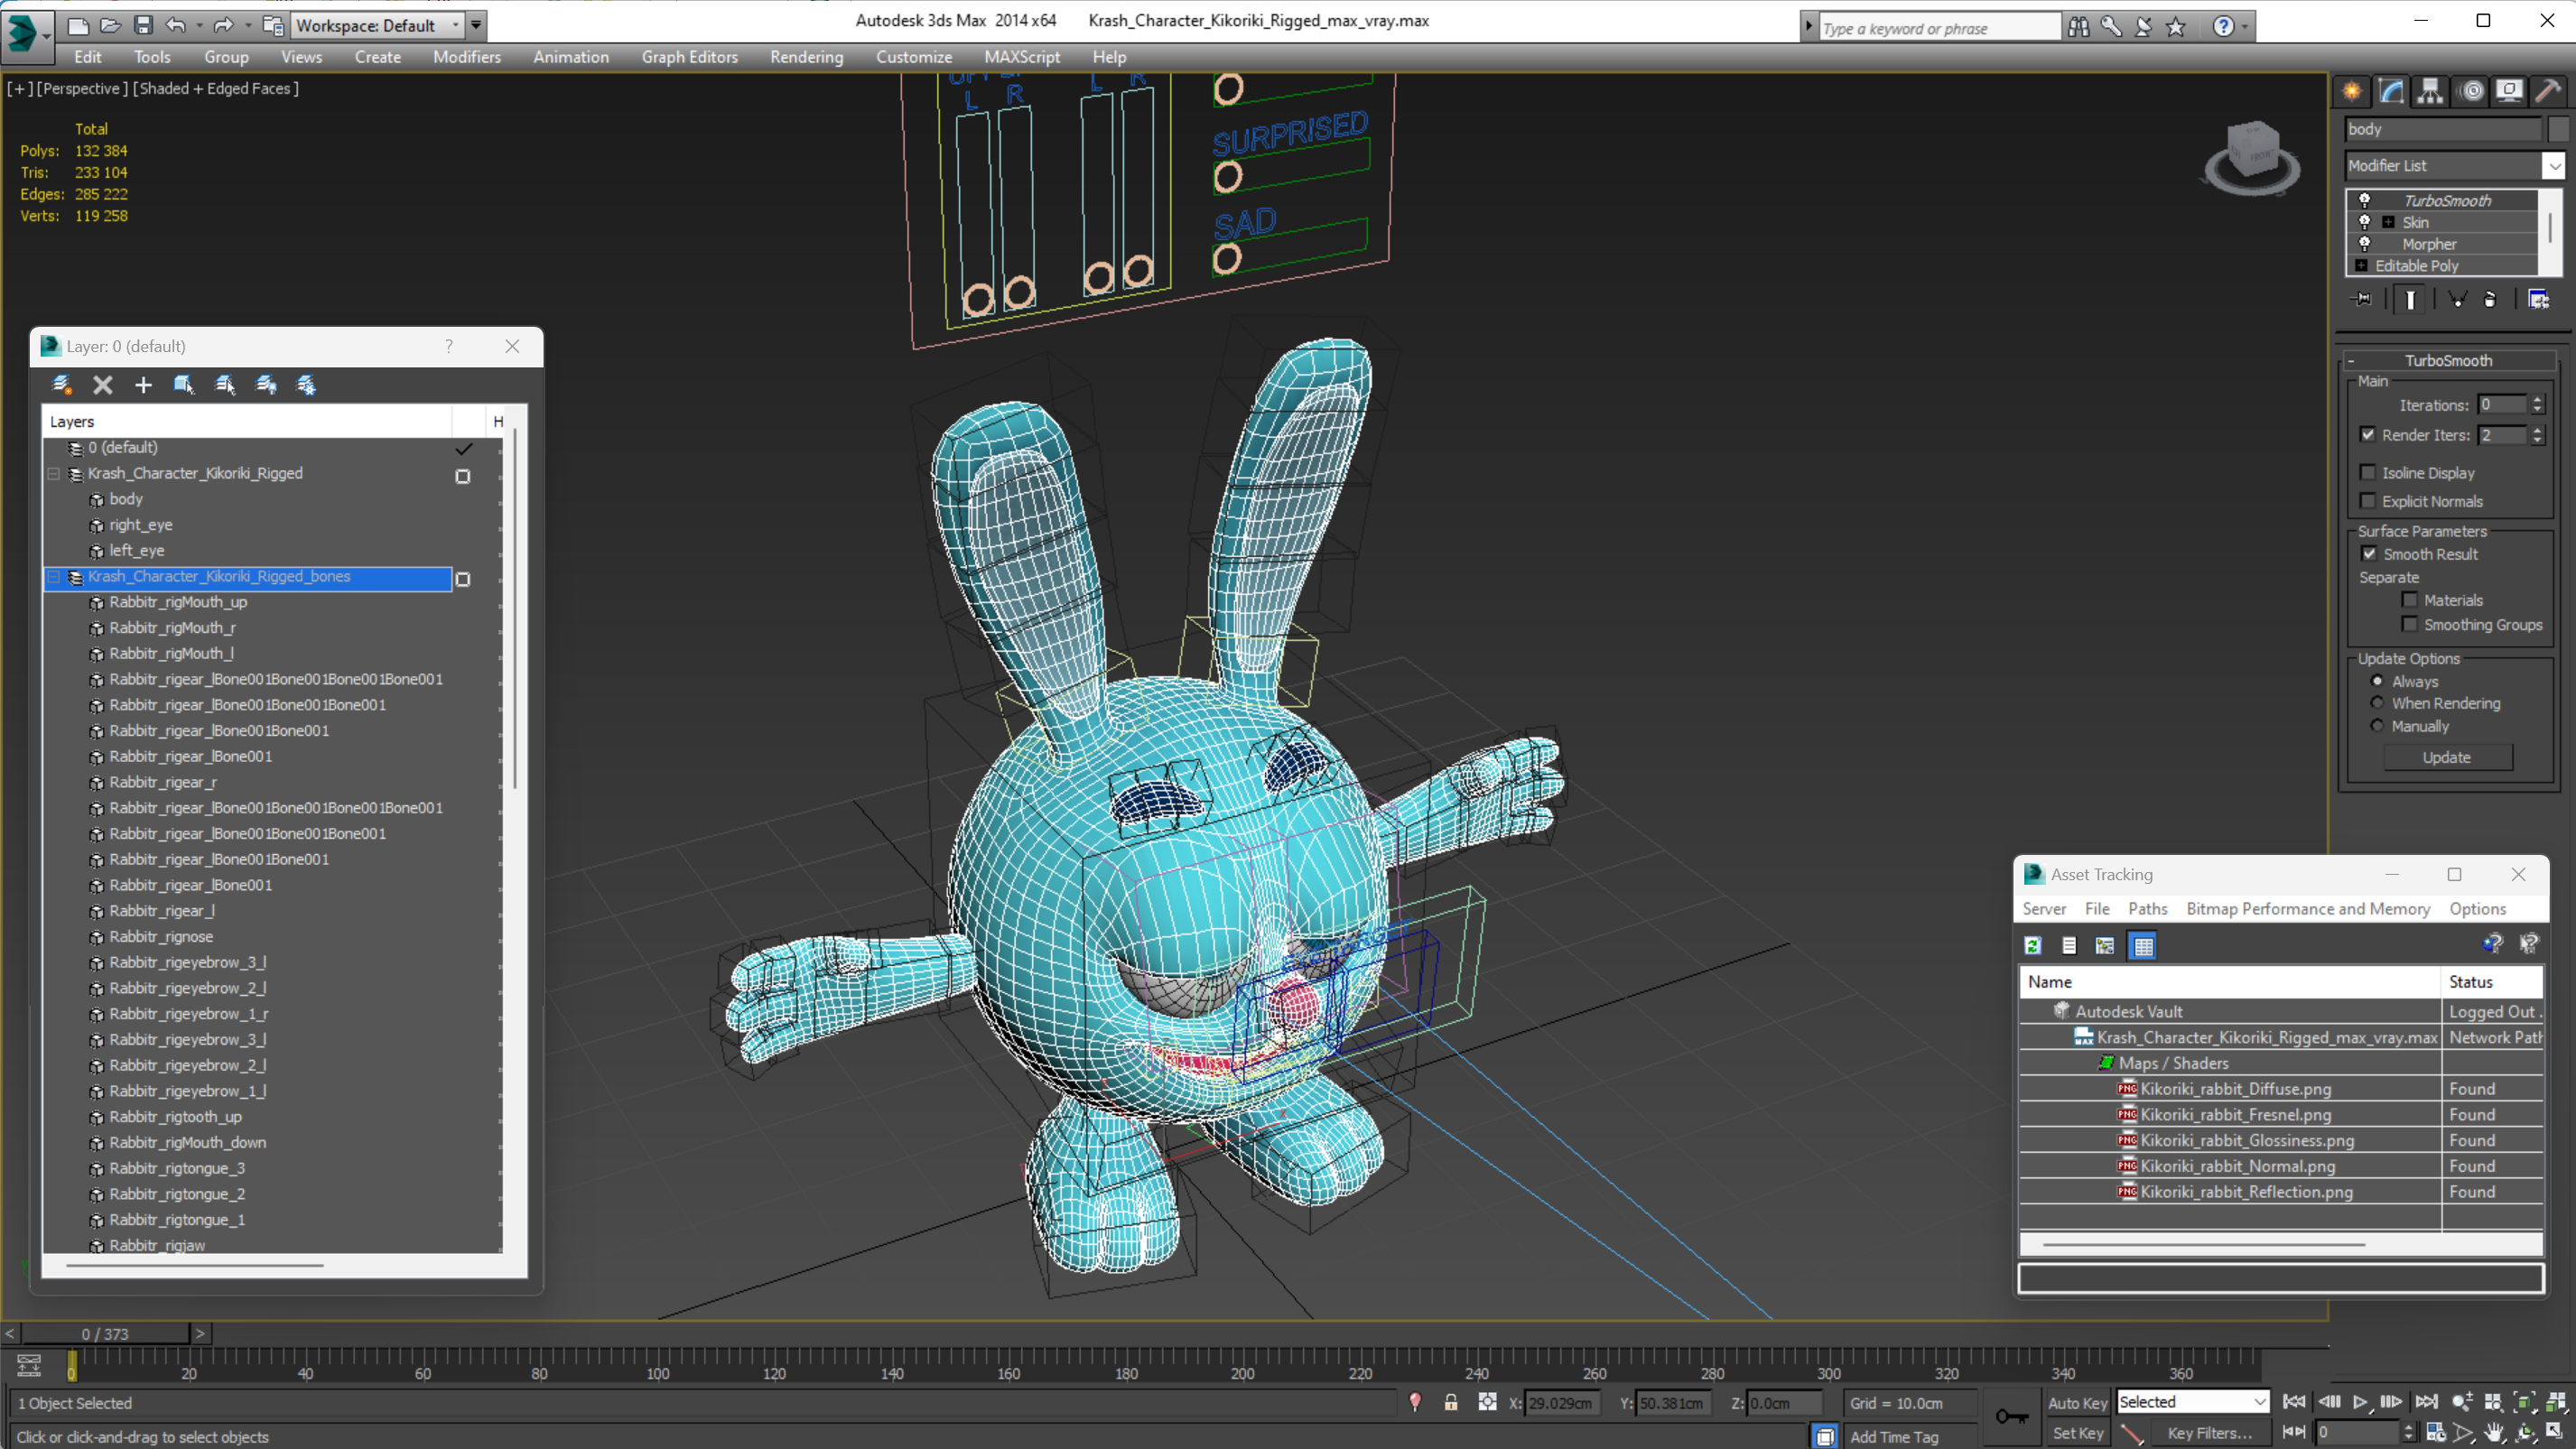This screenshot has width=2576, height=1449.
Task: Switch Asset Tracking to table view icon
Action: point(2143,945)
